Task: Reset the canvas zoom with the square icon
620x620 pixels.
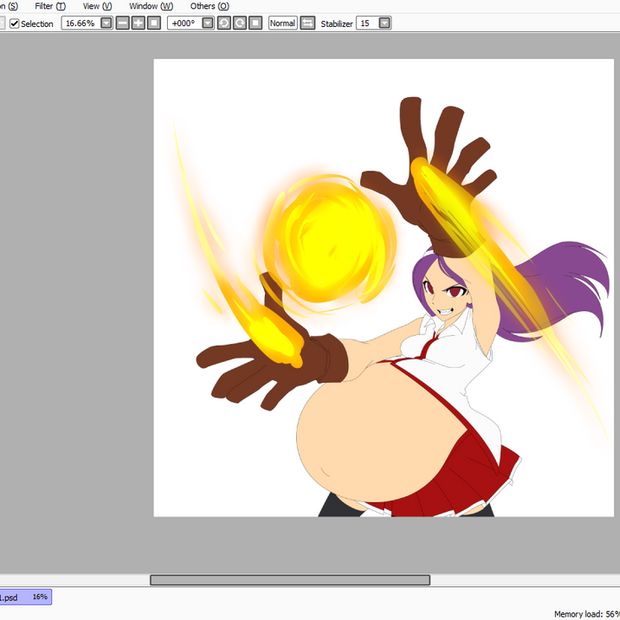Action: (154, 23)
